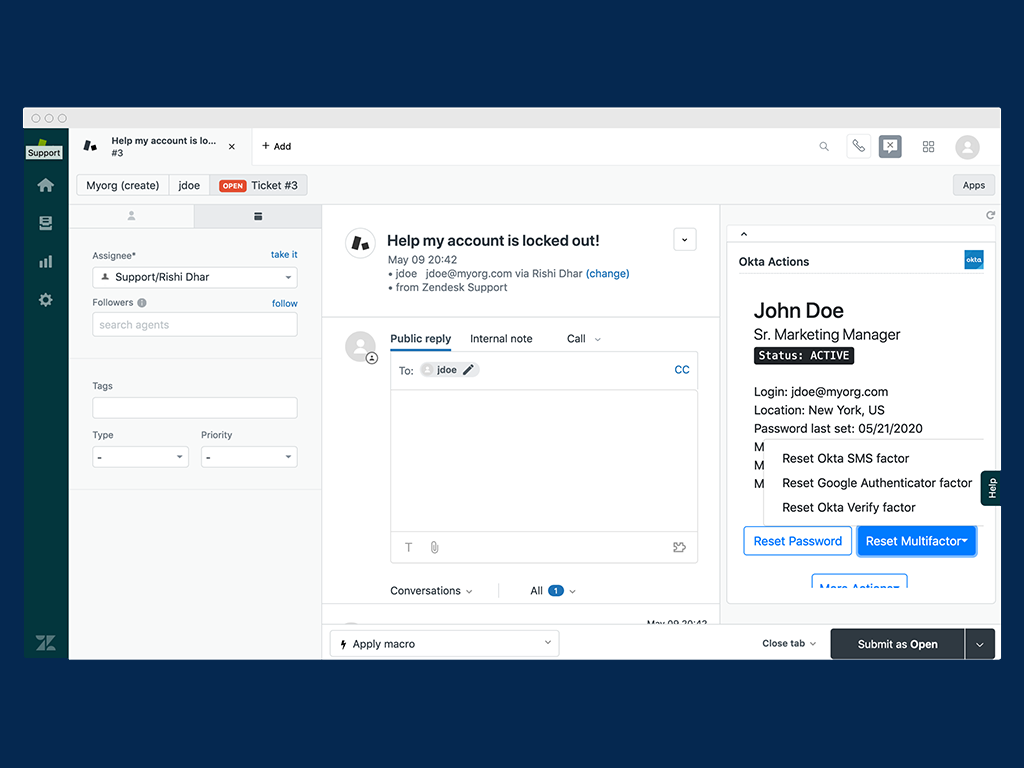Image resolution: width=1024 pixels, height=768 pixels.
Task: Focus the Tags input field
Action: coord(195,408)
